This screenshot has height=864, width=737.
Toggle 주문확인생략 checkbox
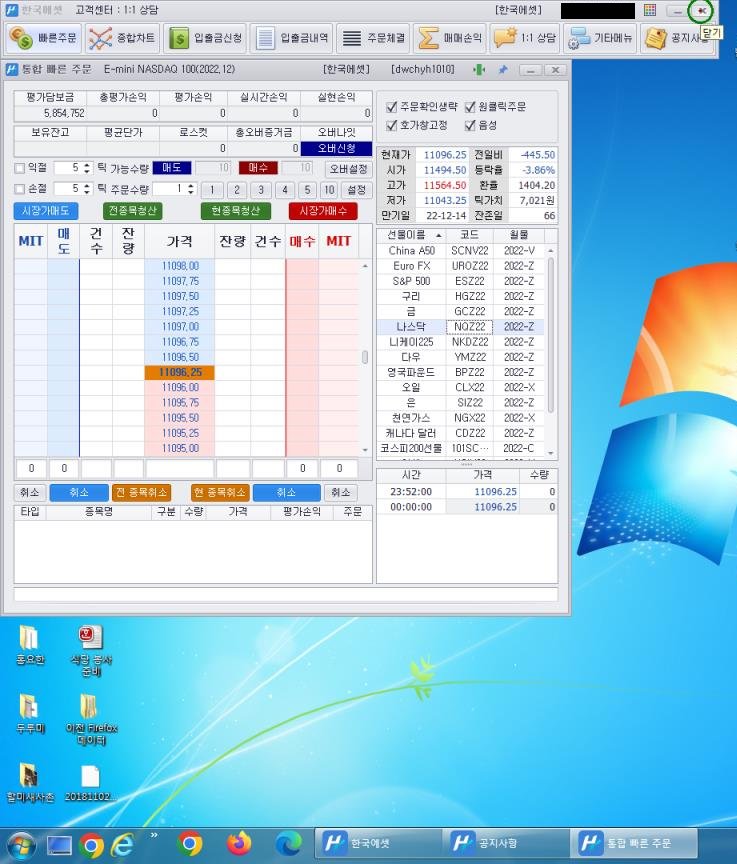pos(392,107)
